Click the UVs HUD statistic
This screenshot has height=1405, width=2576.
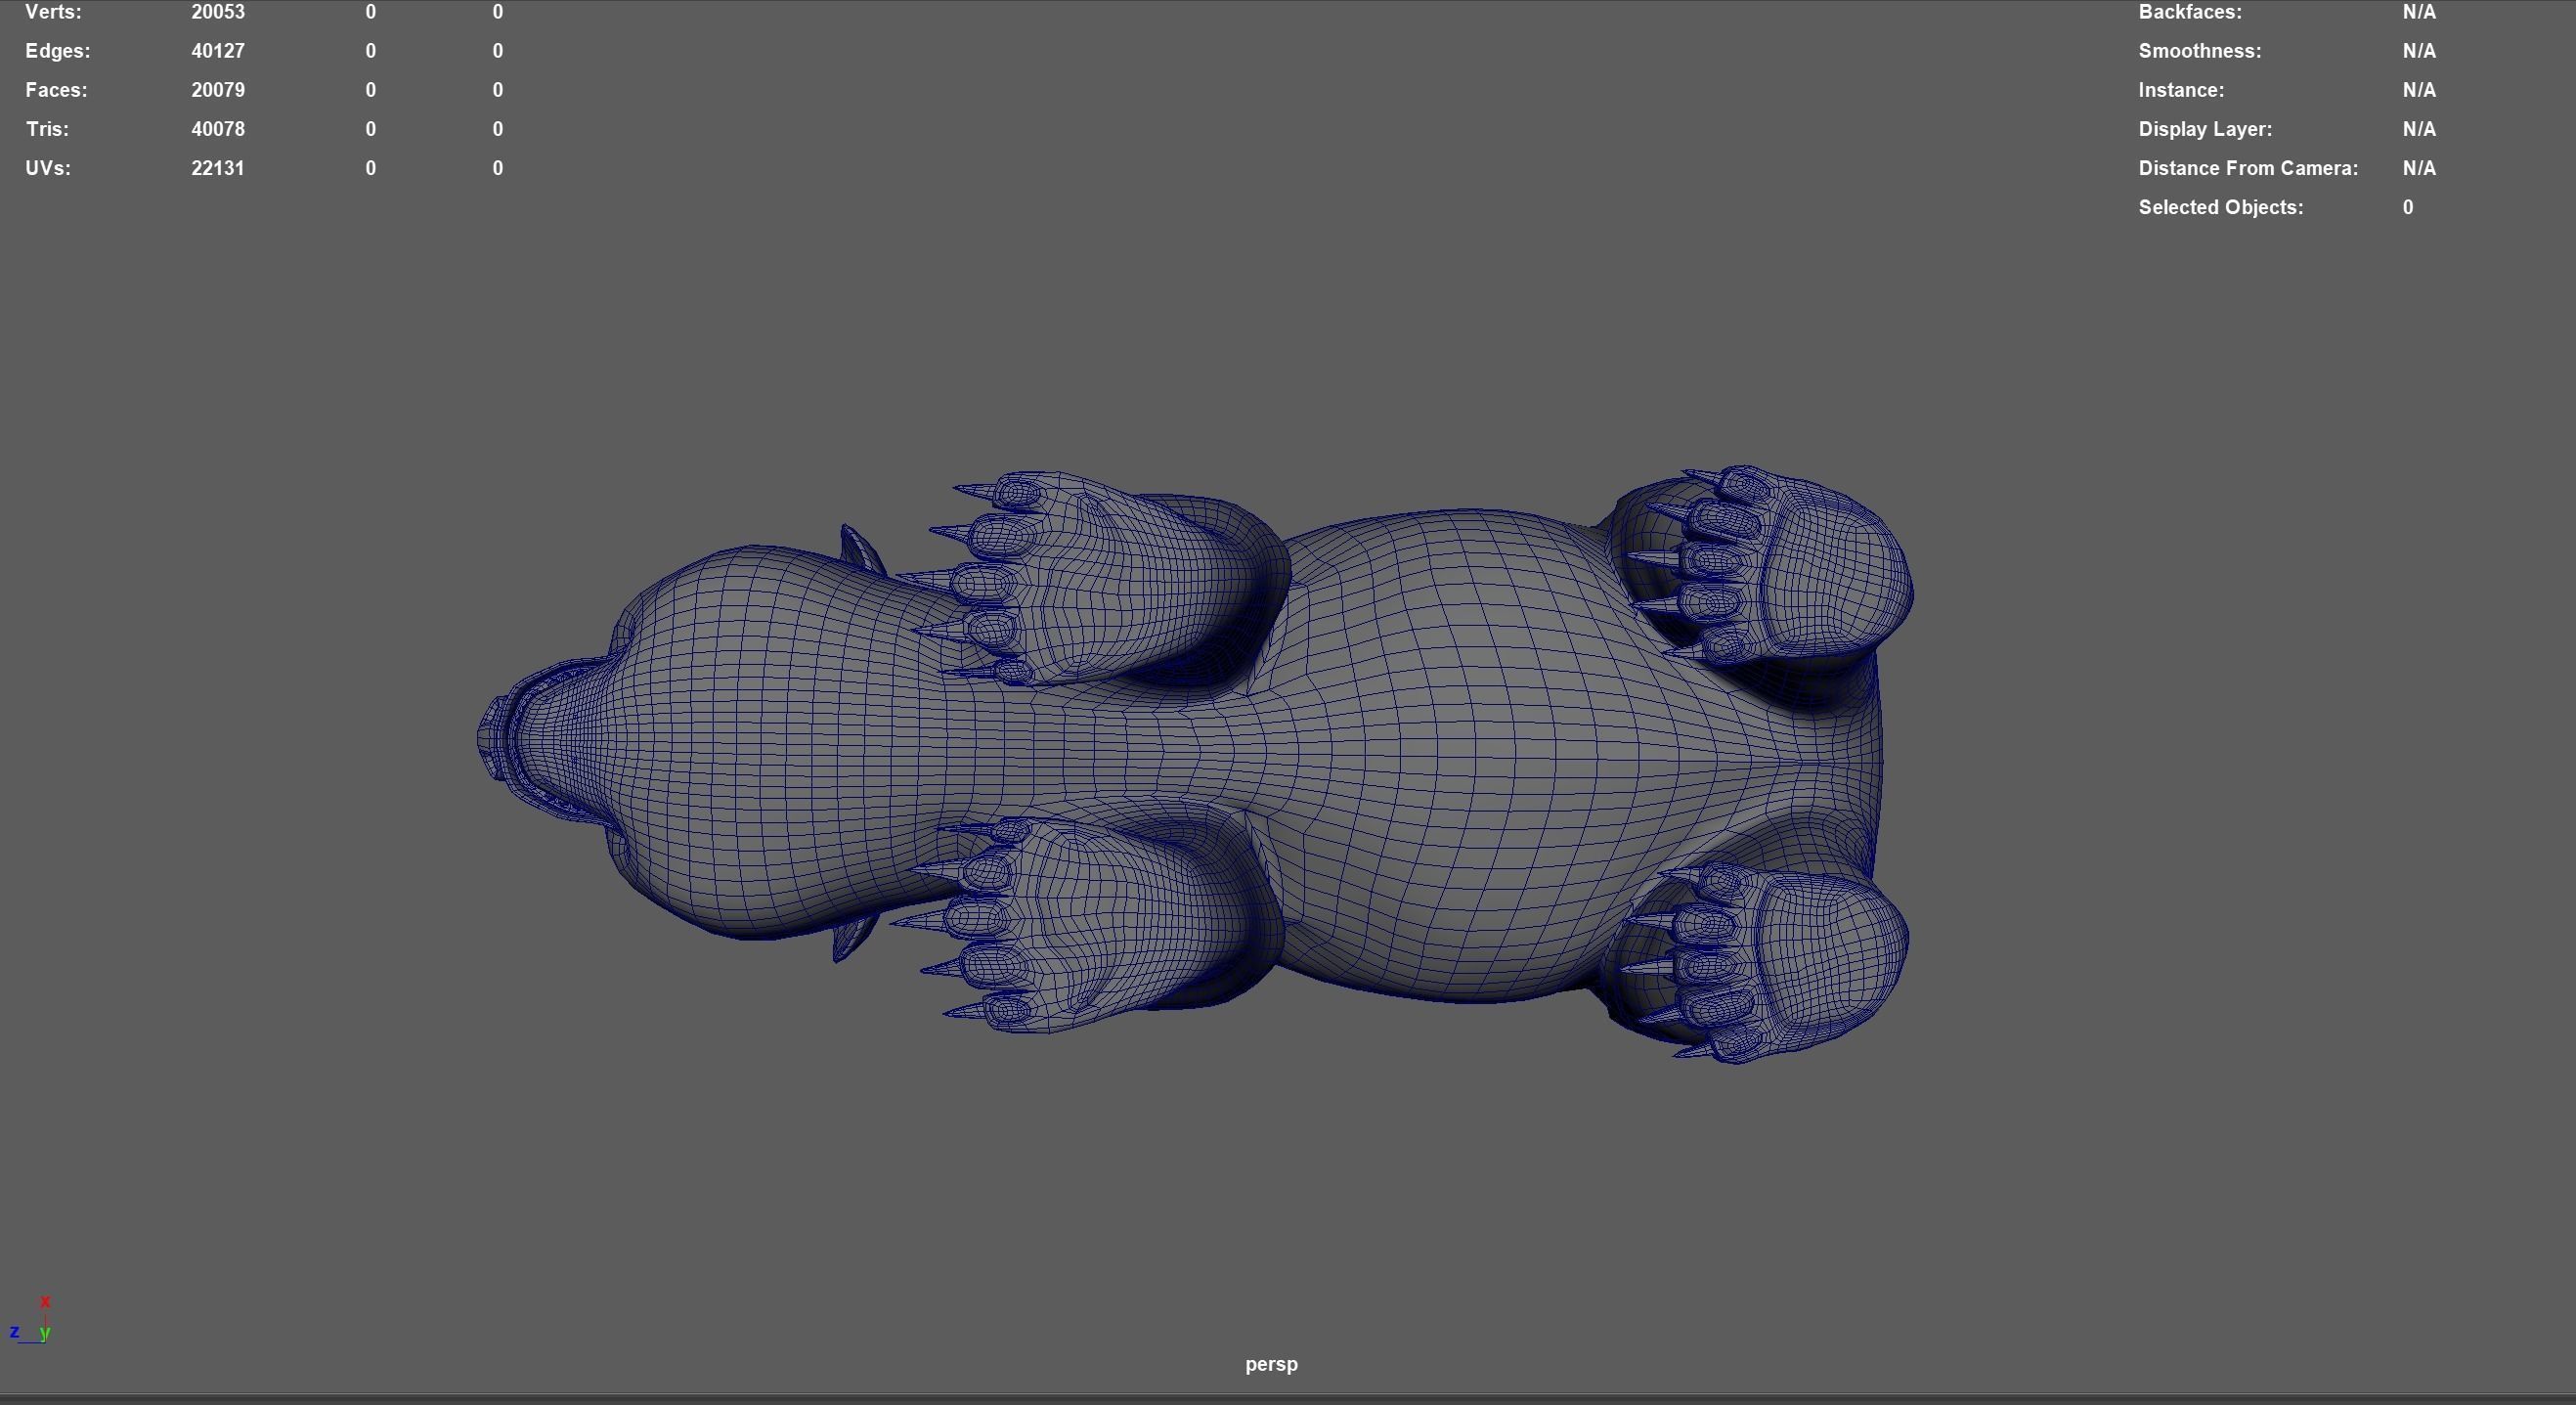(218, 168)
